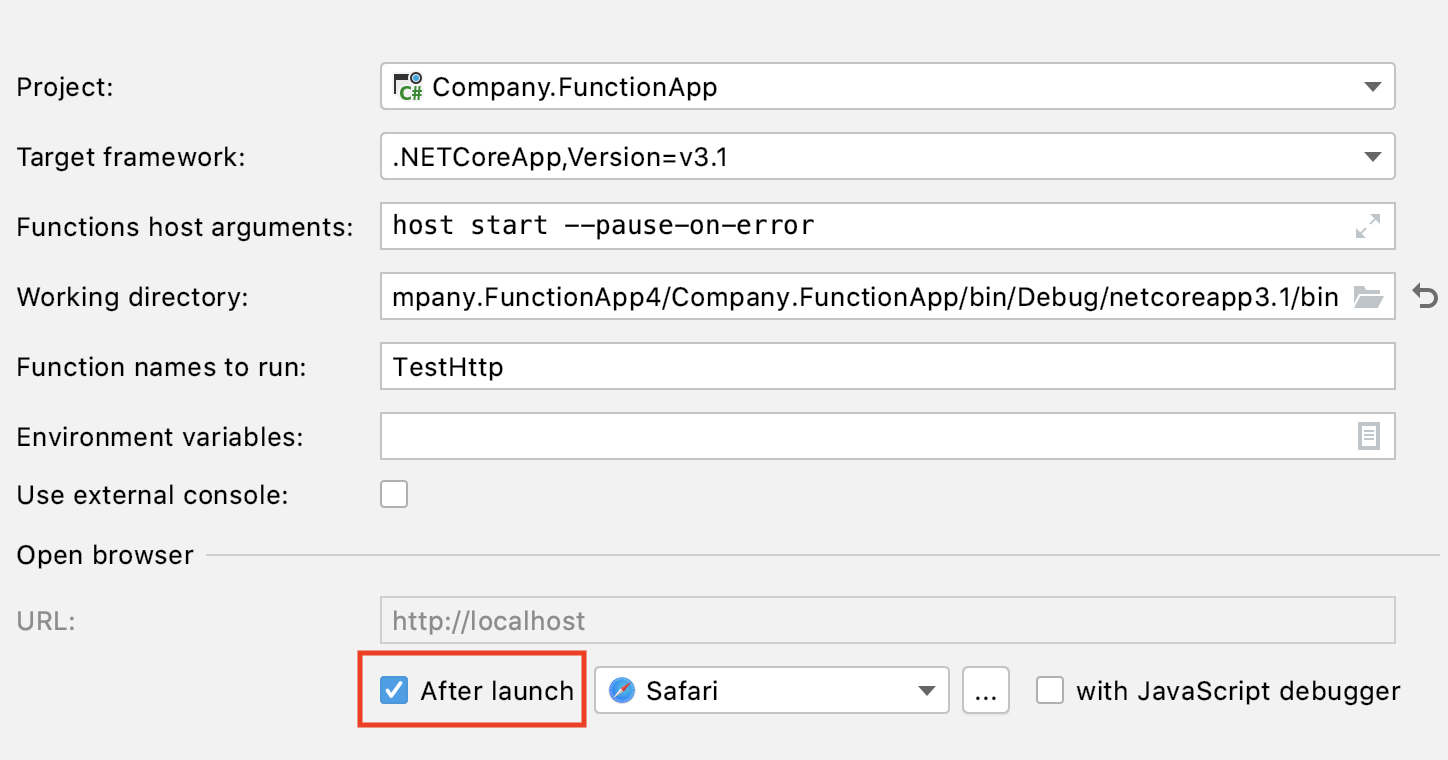Open the Environment variables editor icon
Viewport: 1448px width, 760px height.
coord(1368,436)
